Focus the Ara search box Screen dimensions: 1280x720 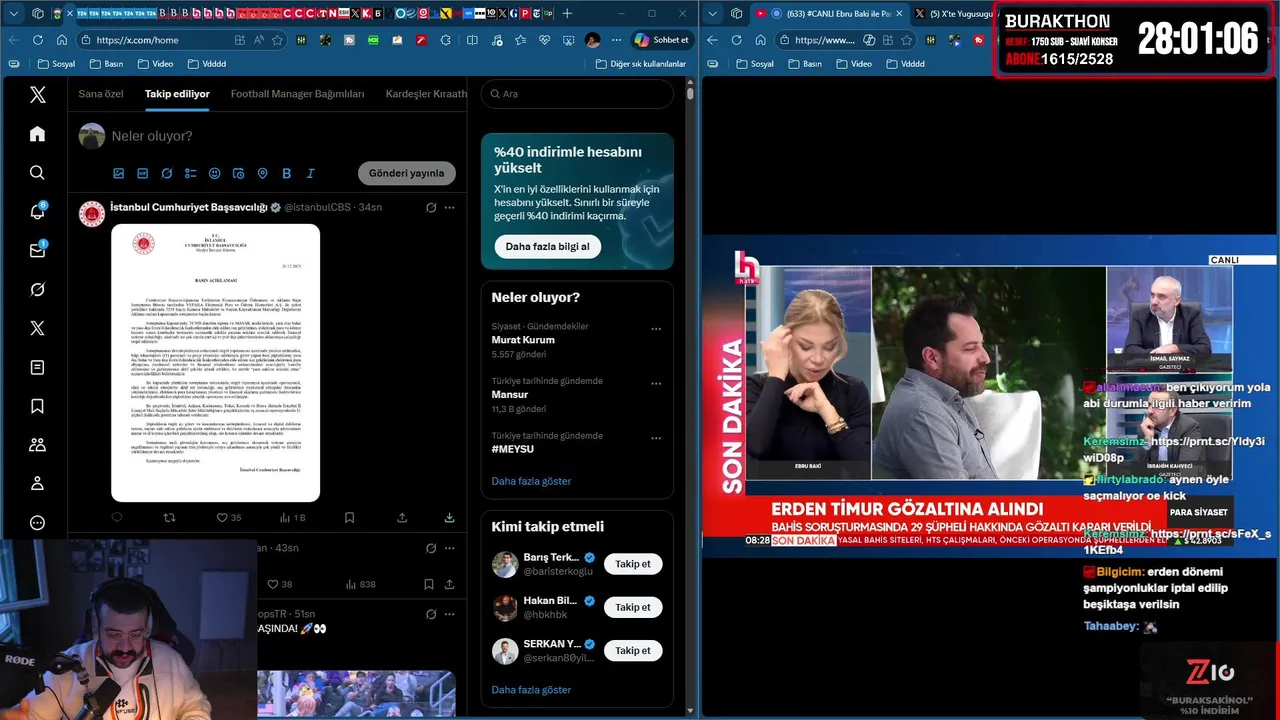click(577, 94)
